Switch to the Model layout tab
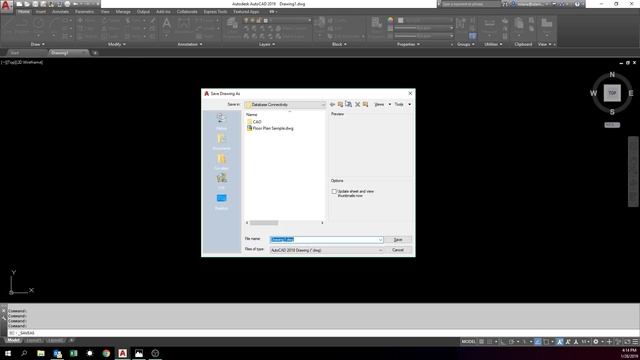 click(13, 340)
